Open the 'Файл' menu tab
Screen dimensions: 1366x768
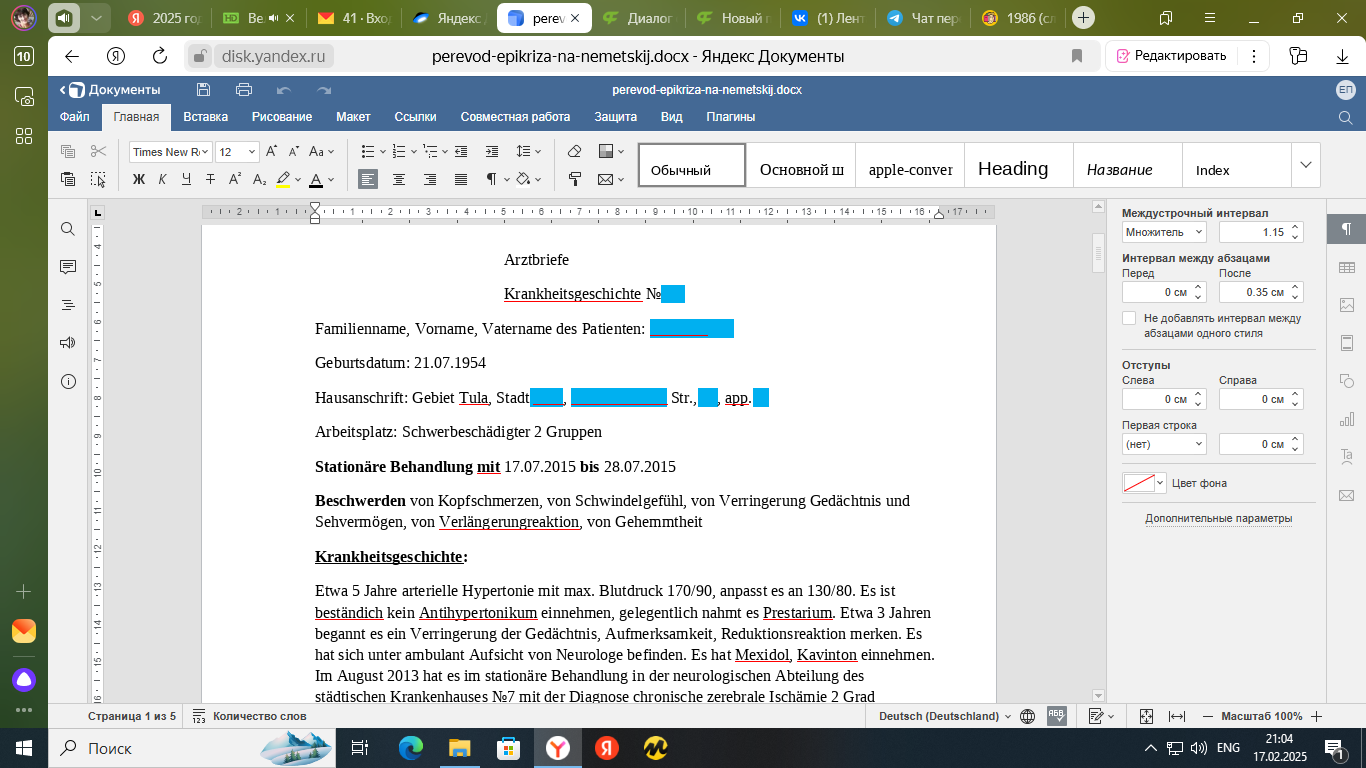[75, 117]
